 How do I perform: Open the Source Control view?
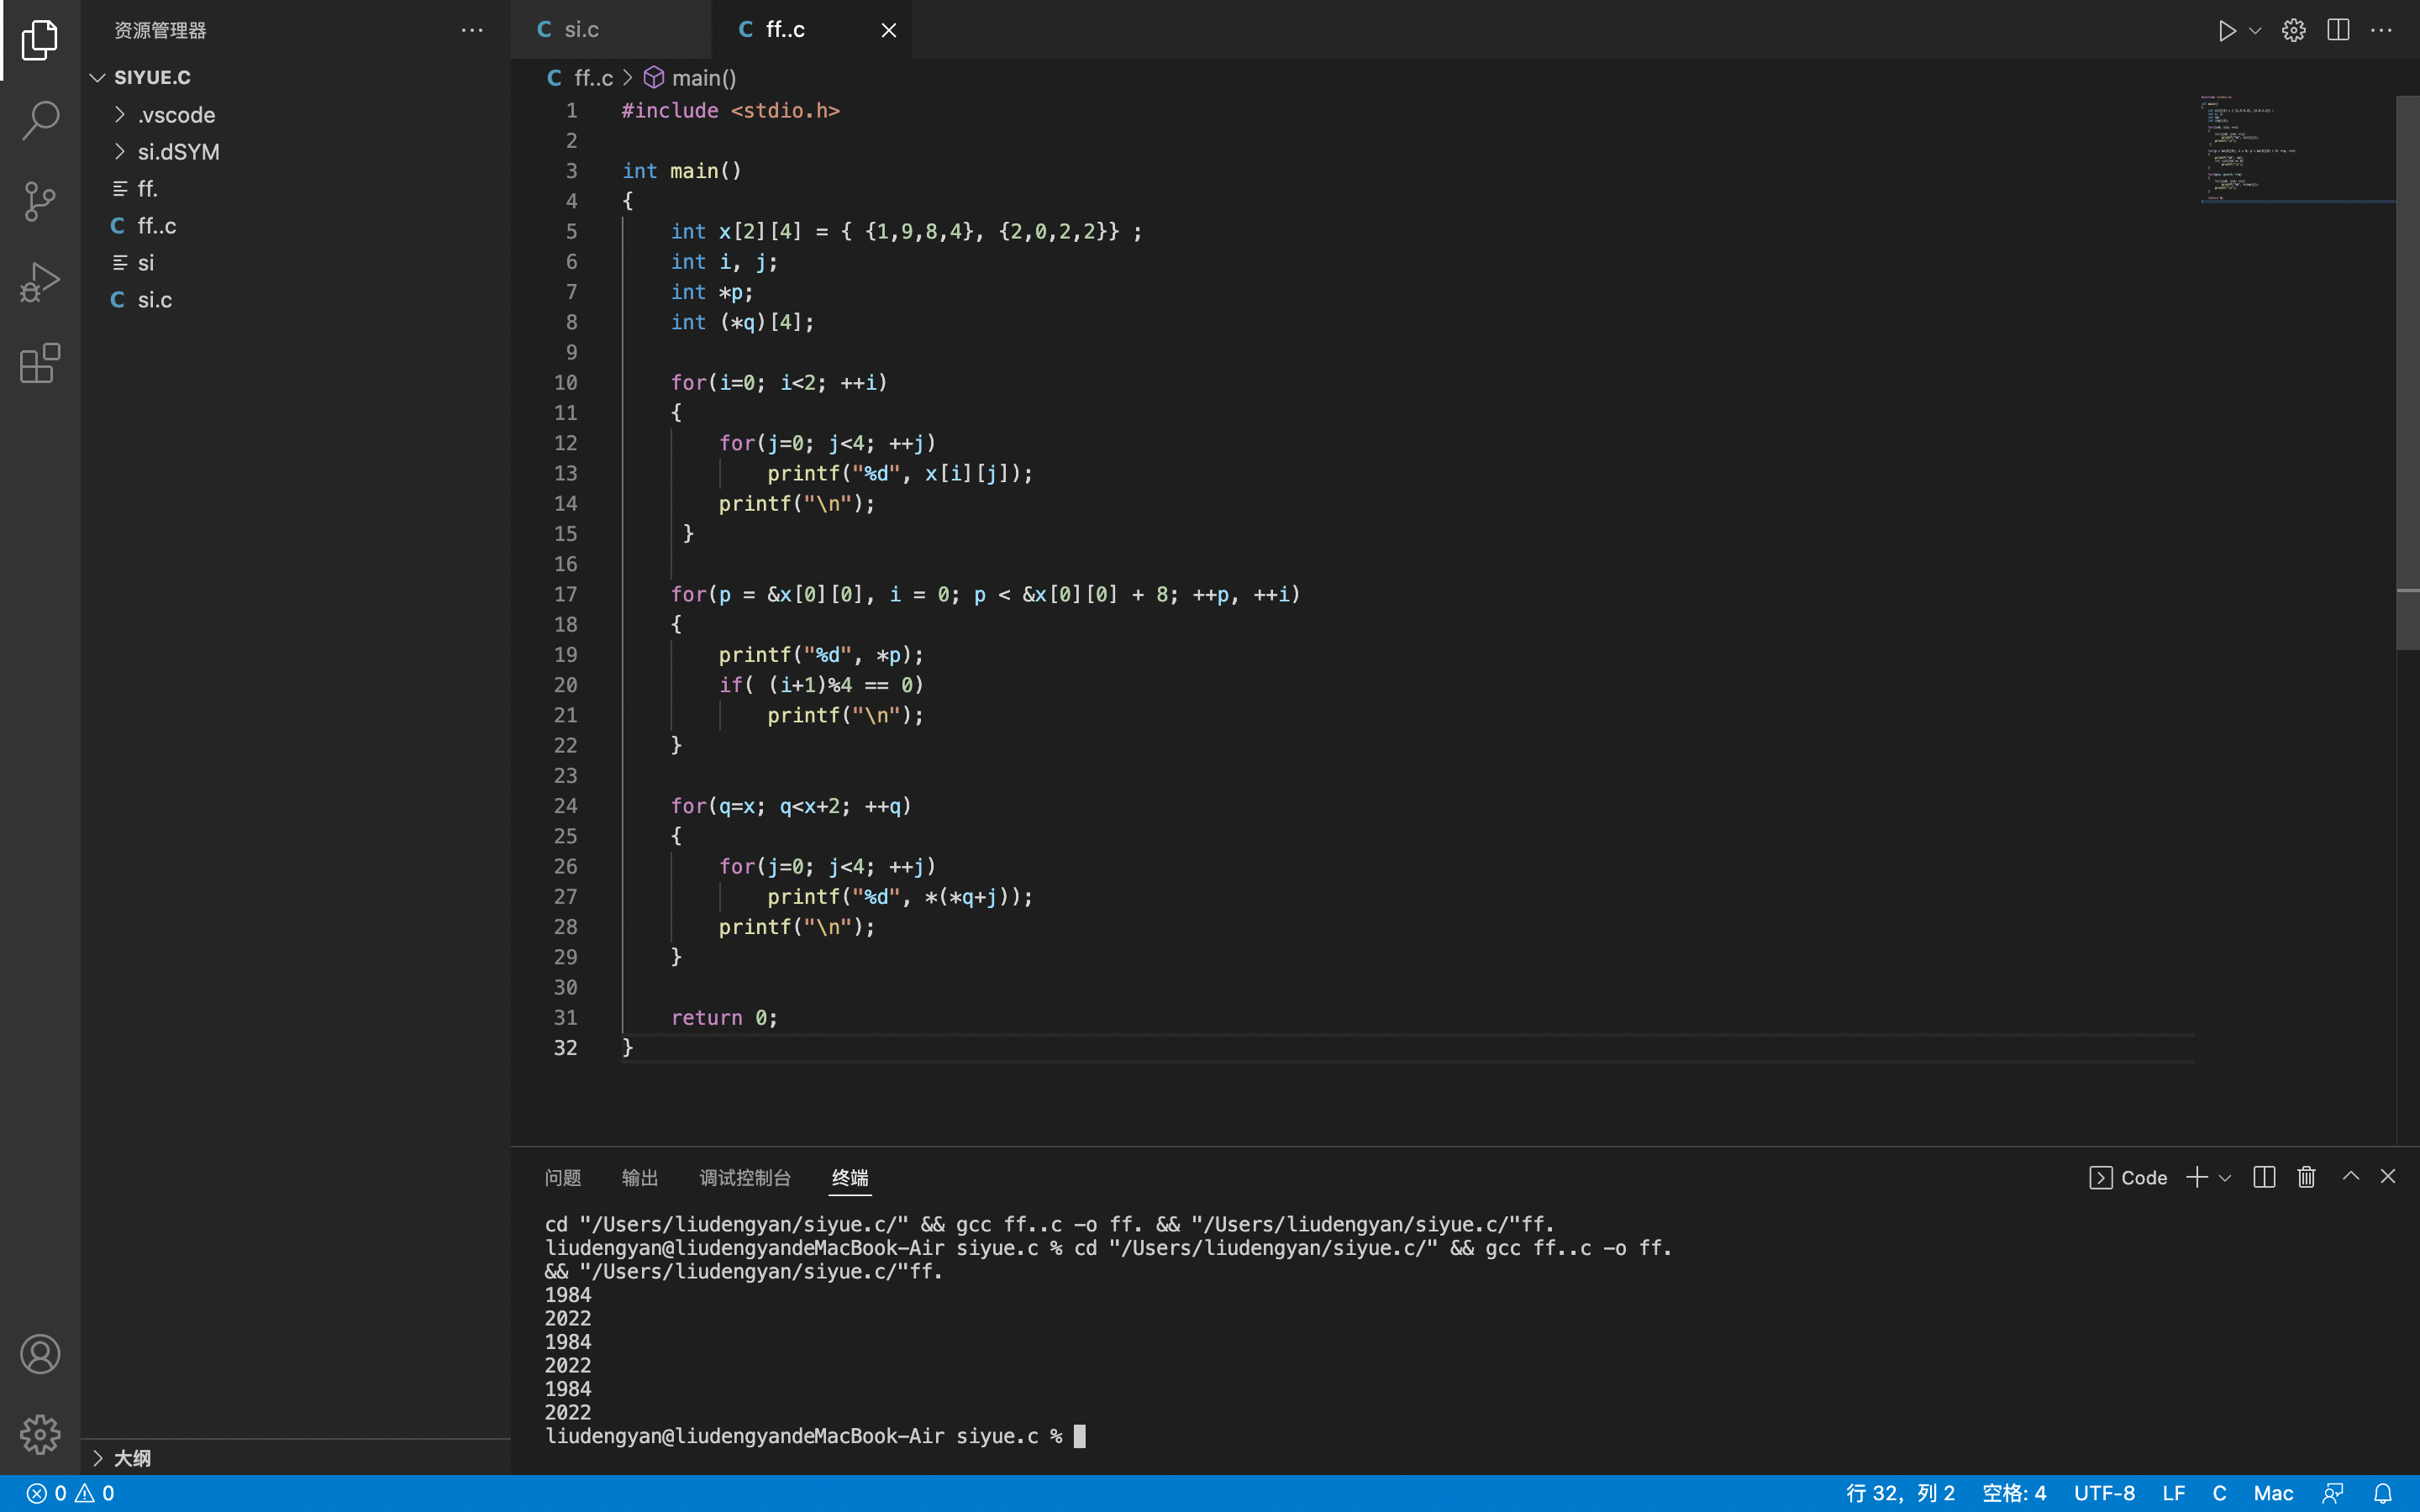pos(40,201)
